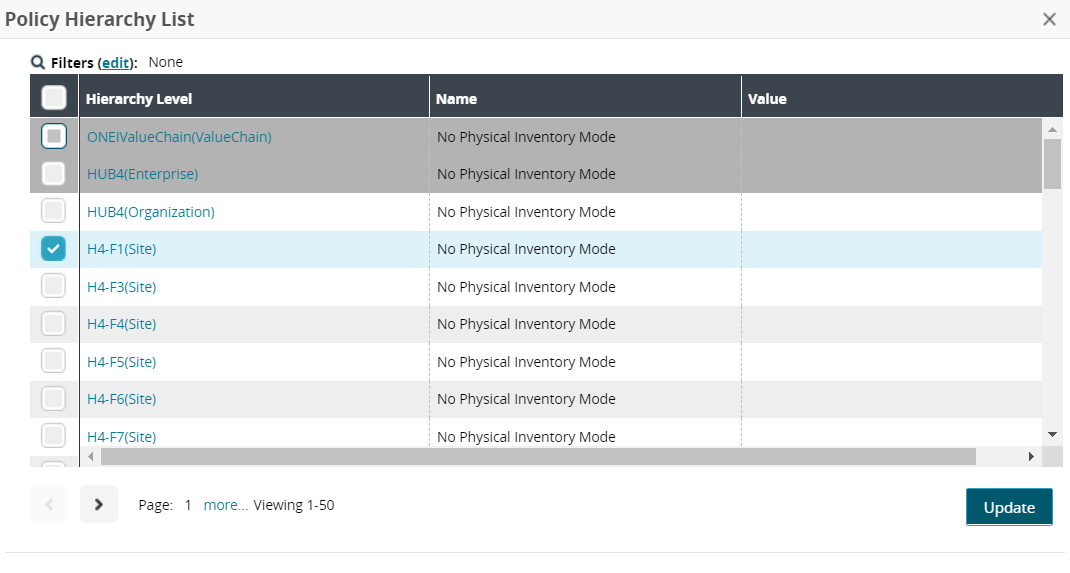
Task: Check the HUB4(Organization) row checkbox
Action: [x=53, y=211]
